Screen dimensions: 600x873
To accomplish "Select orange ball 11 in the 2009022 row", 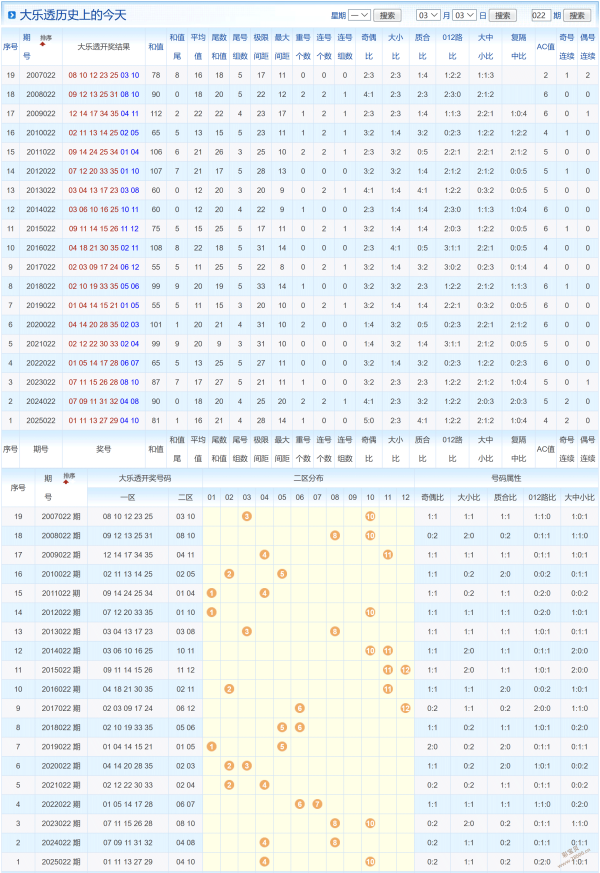I will (387, 554).
